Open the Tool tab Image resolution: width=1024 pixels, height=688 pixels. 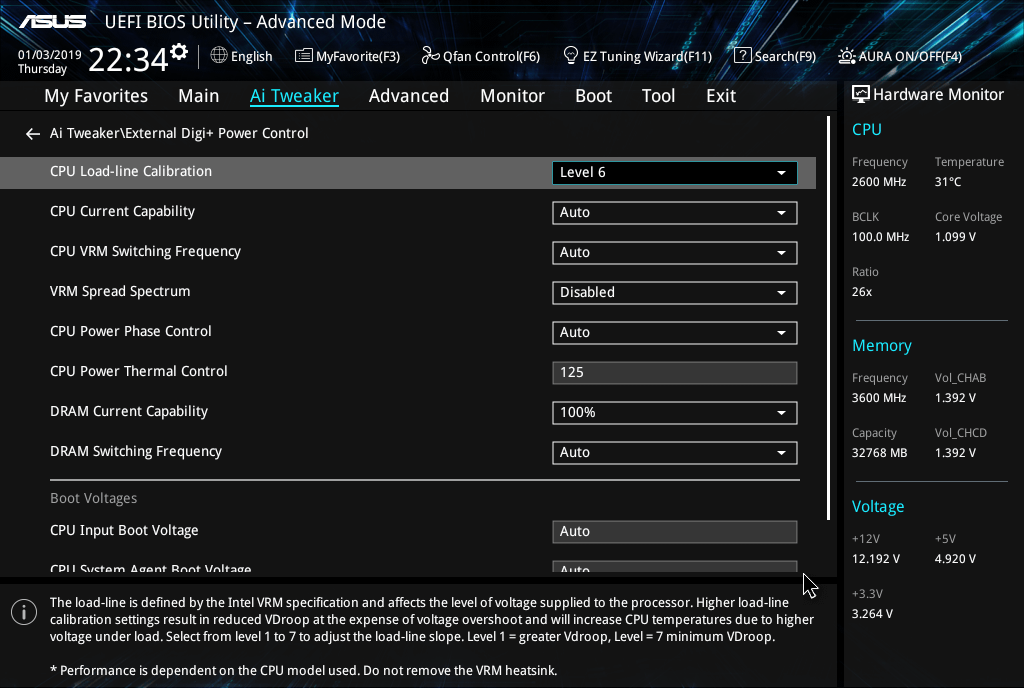(658, 96)
